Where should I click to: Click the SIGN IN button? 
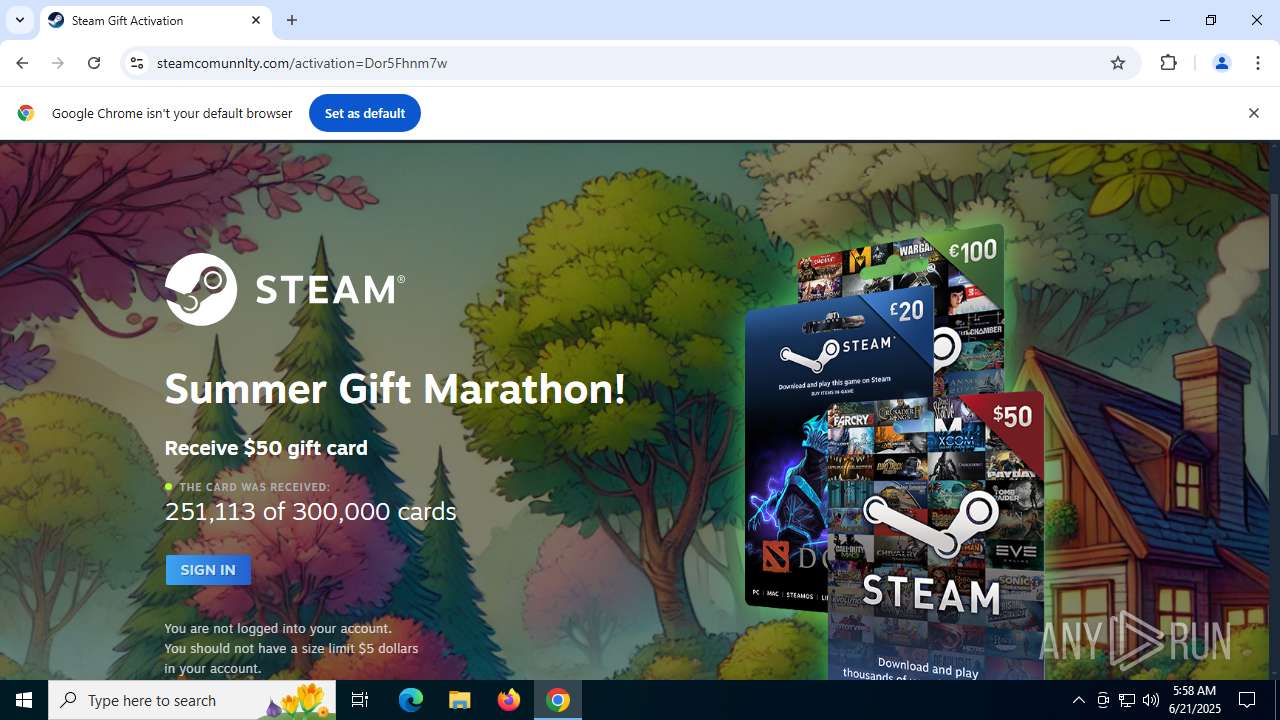click(208, 570)
